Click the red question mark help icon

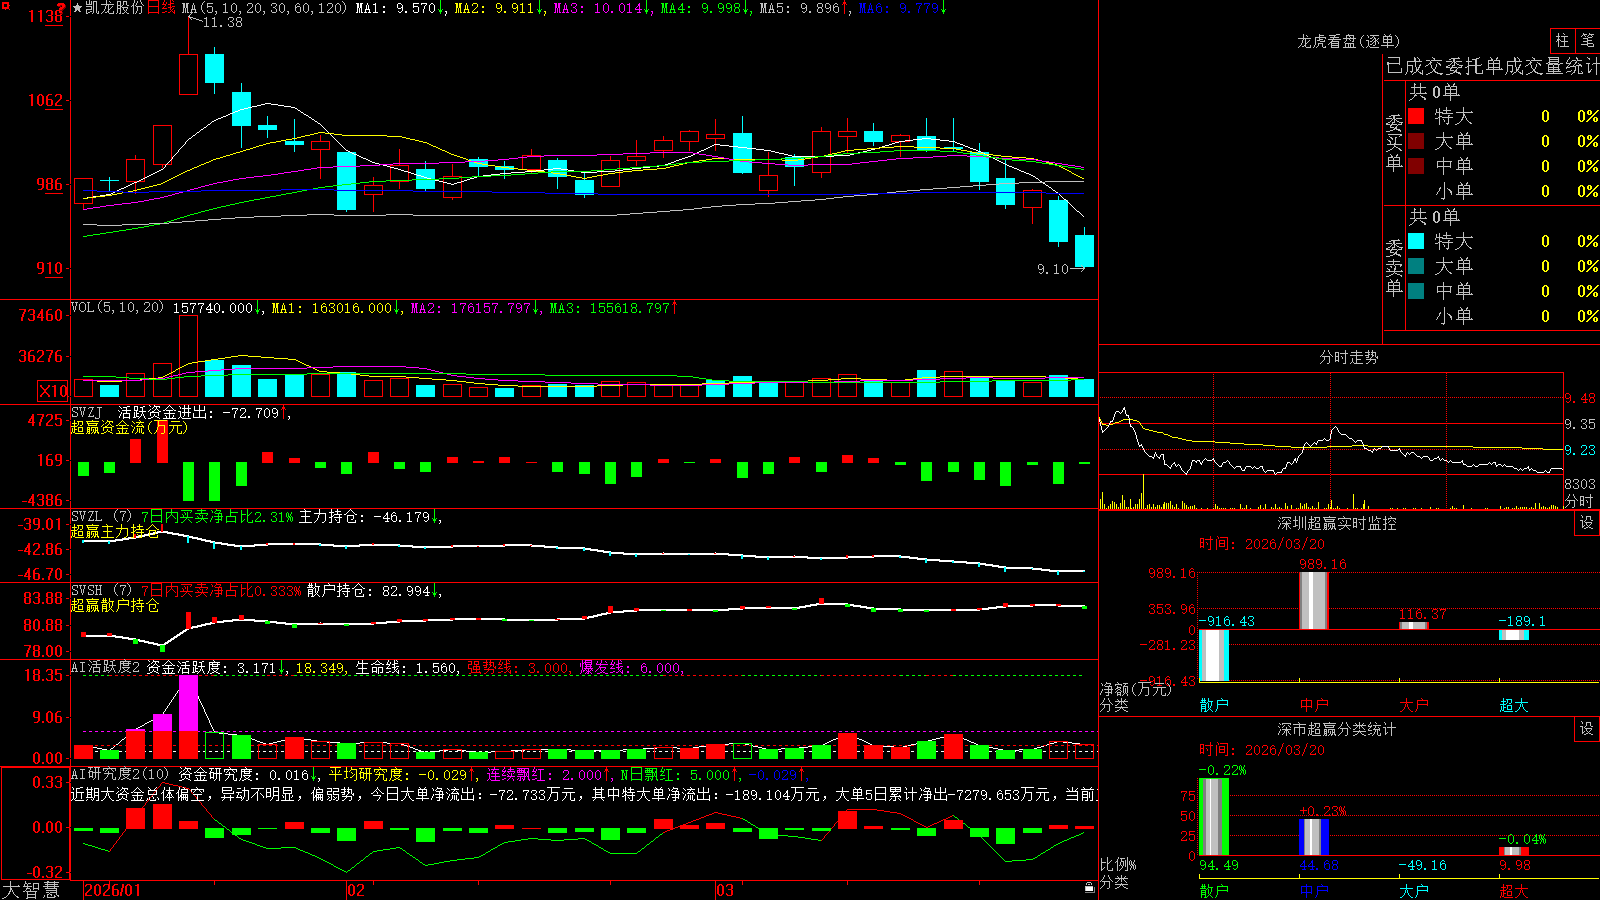pyautogui.click(x=62, y=7)
